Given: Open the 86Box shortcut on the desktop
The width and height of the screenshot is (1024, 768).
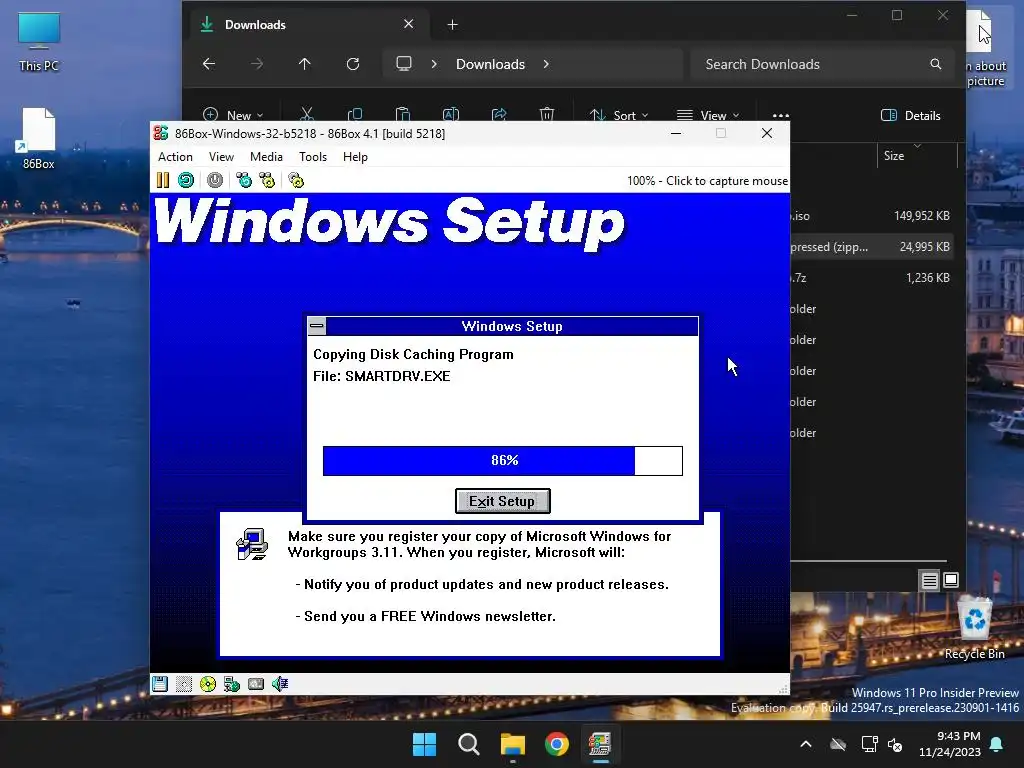Looking at the screenshot, I should (x=39, y=138).
